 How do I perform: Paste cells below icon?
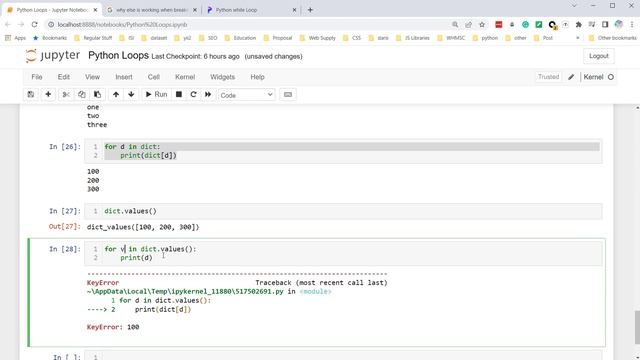coord(97,95)
